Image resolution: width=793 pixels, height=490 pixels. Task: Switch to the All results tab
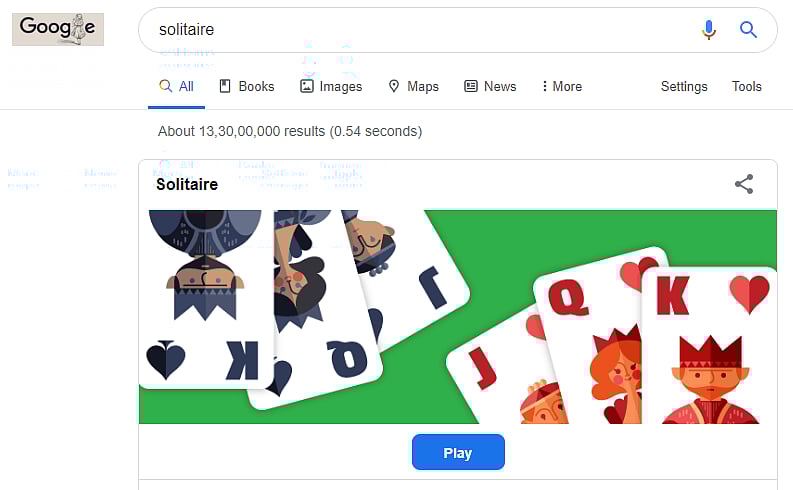[177, 86]
